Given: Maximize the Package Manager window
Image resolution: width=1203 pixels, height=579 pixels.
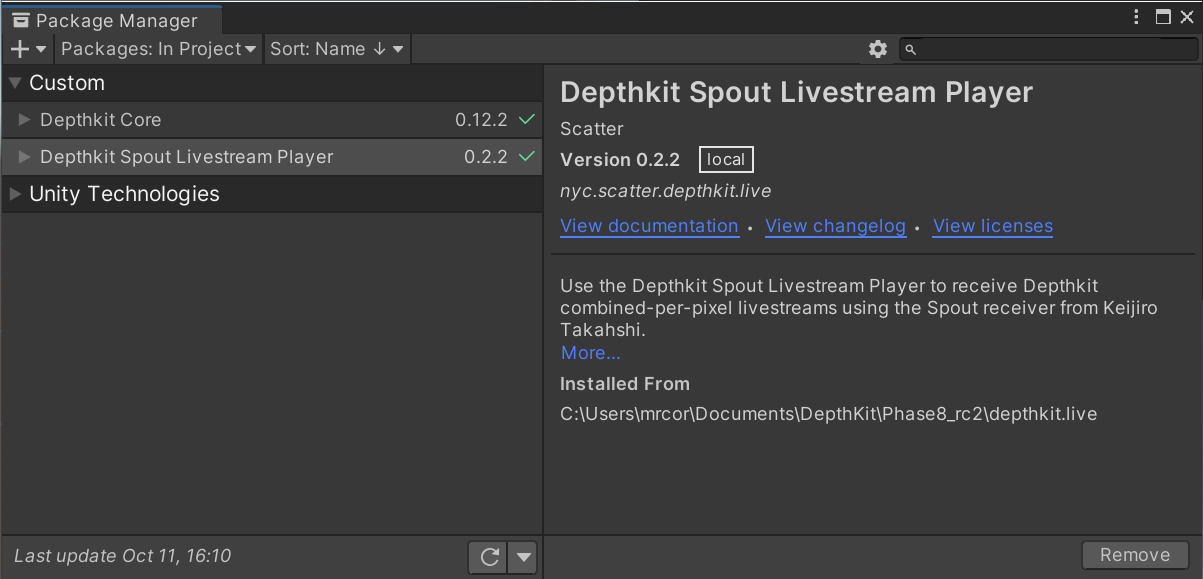Looking at the screenshot, I should pos(1163,17).
